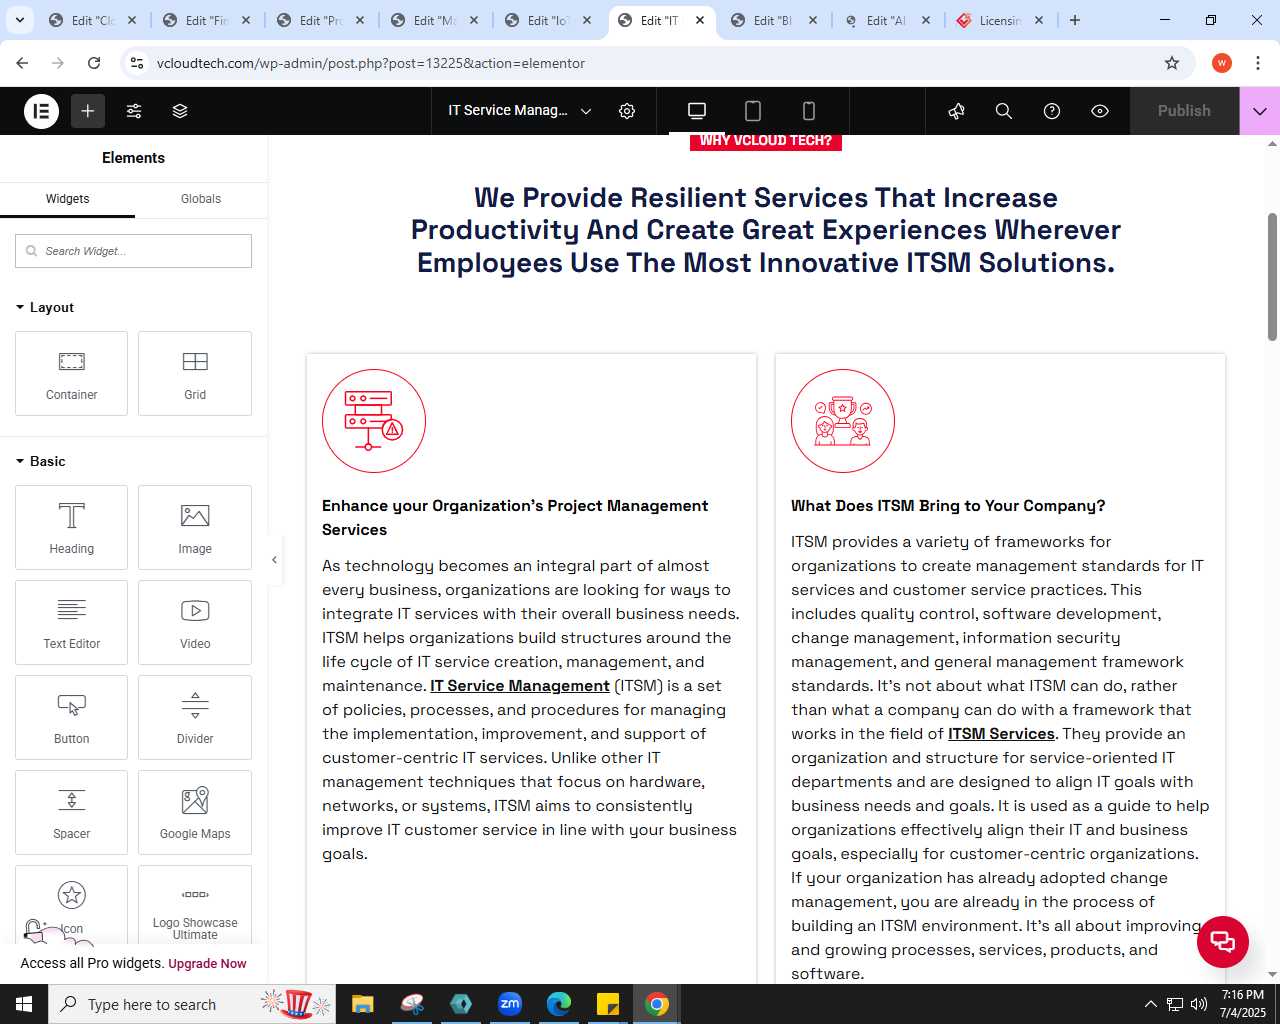Screen dimensions: 1280x1024
Task: Open the Structure layers icon
Action: (180, 111)
